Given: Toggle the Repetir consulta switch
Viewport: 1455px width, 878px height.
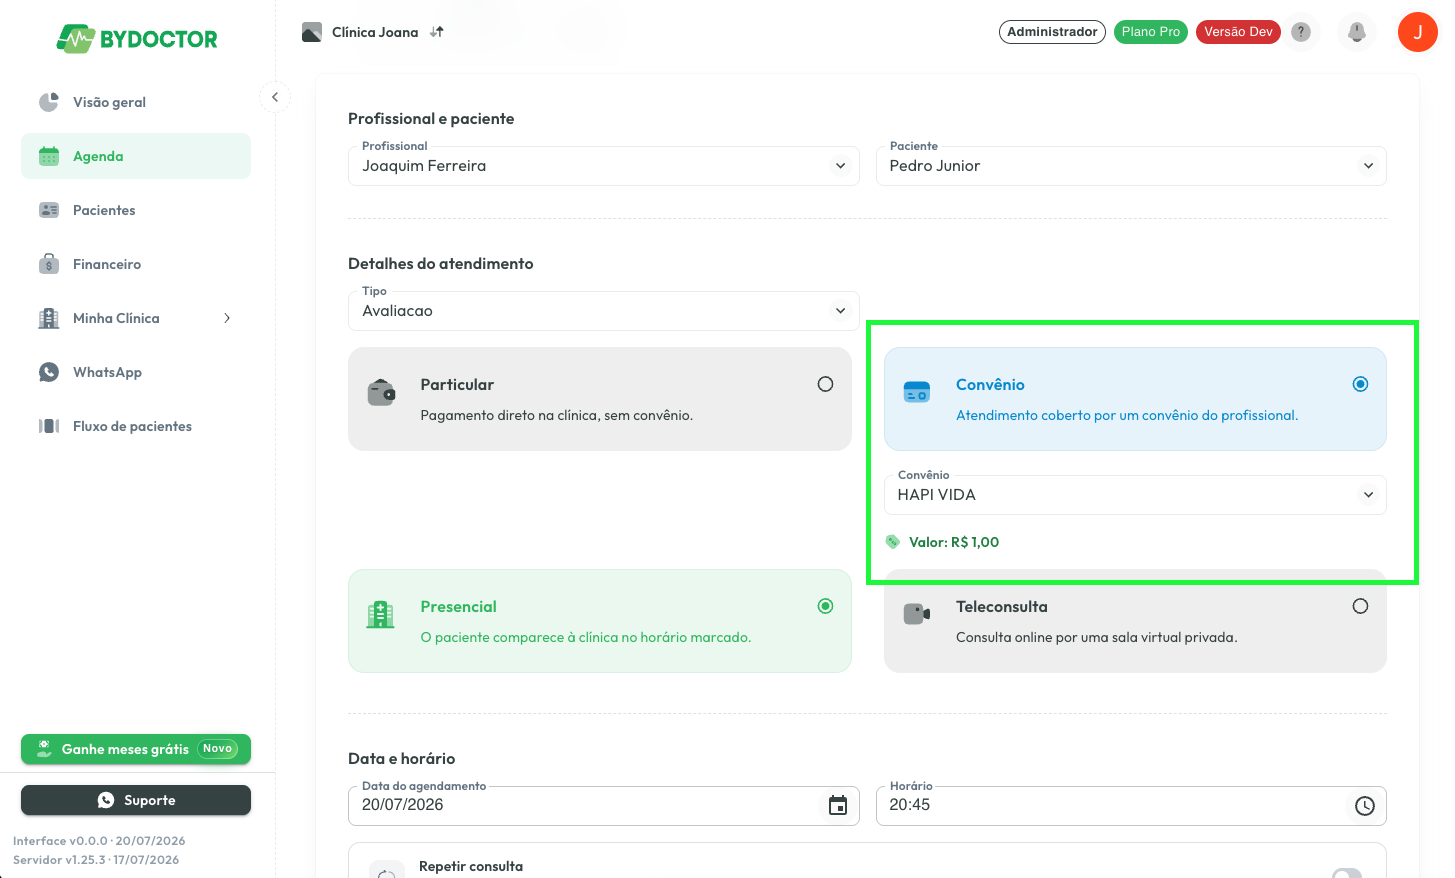Looking at the screenshot, I should coord(1347,873).
